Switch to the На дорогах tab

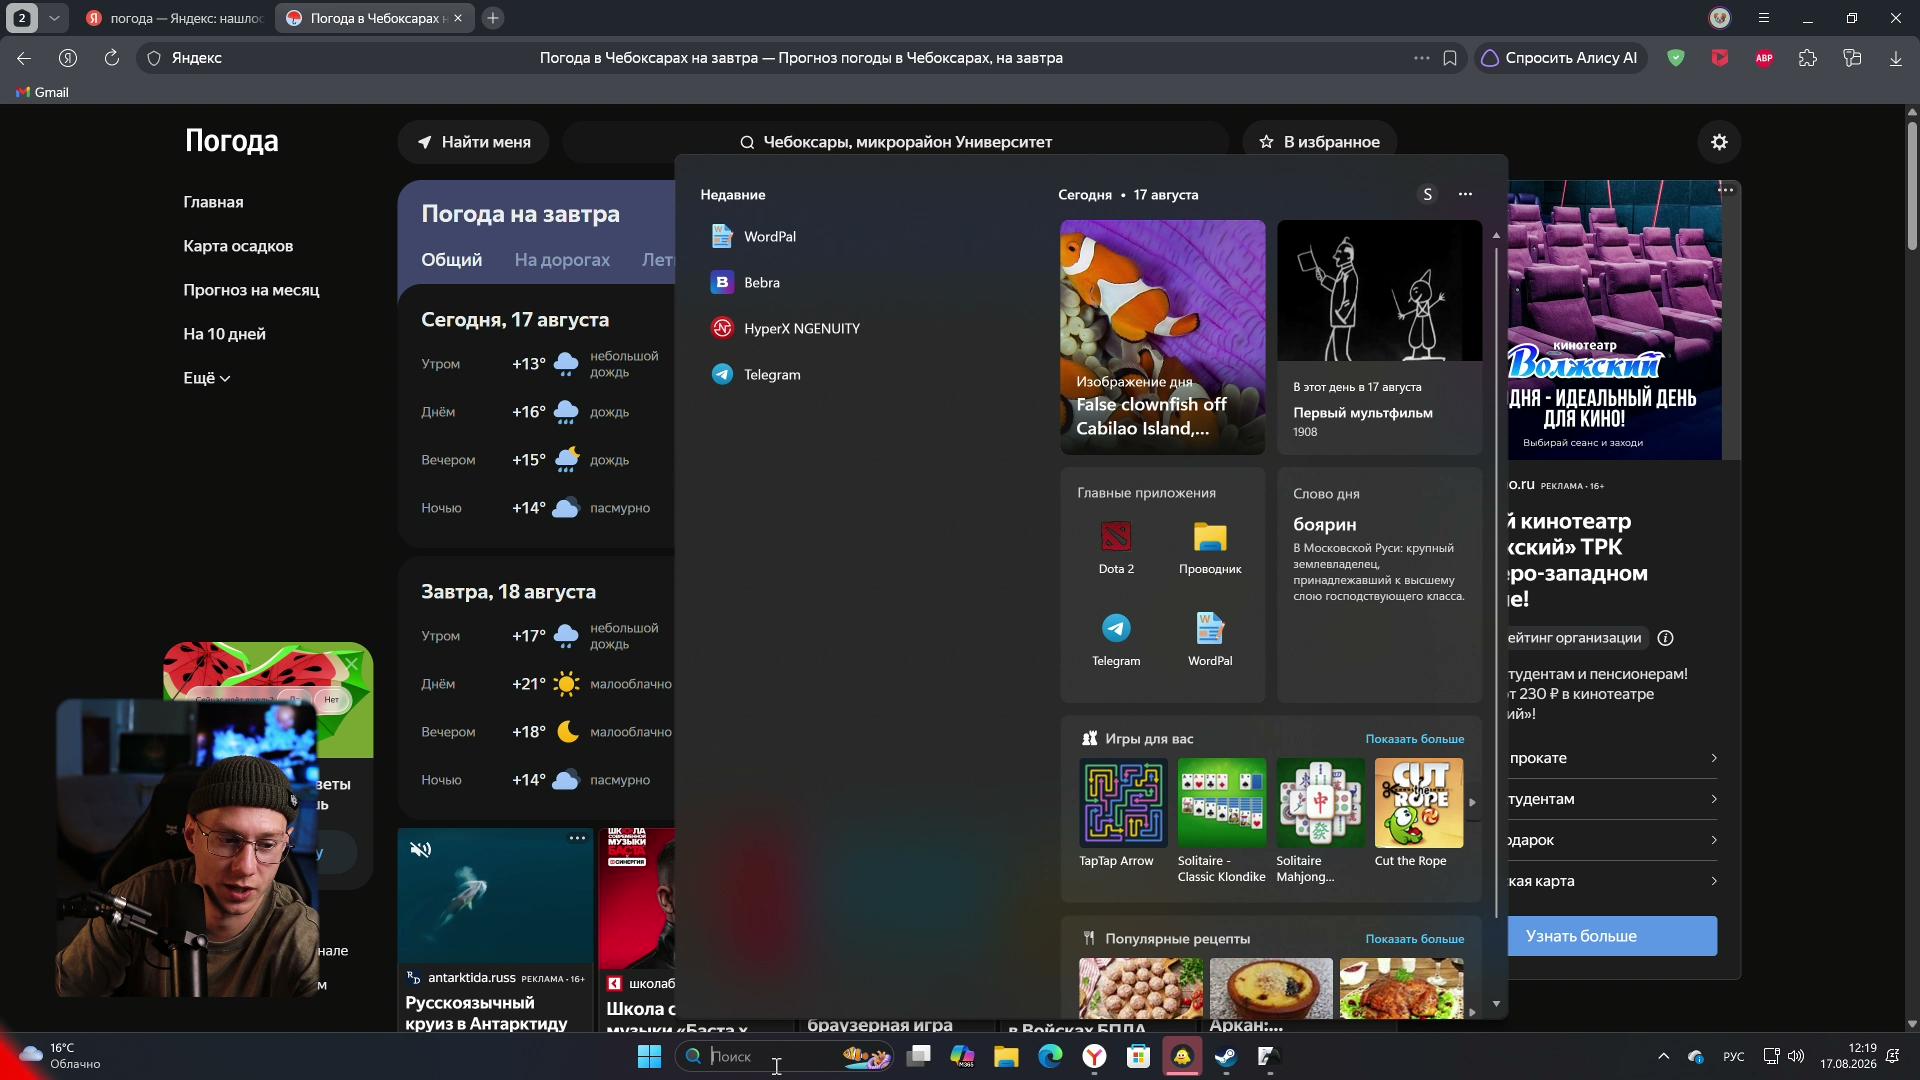point(562,260)
